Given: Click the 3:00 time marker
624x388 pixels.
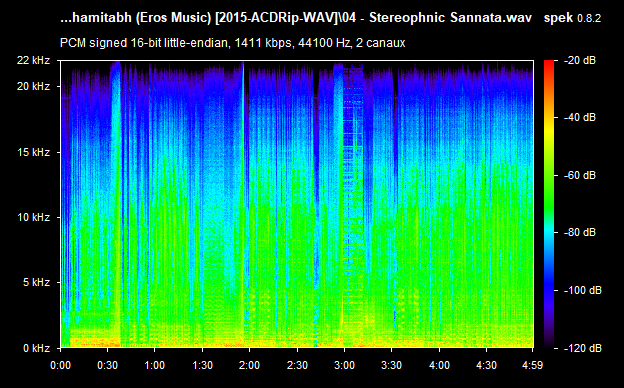Looking at the screenshot, I should pyautogui.click(x=344, y=365).
